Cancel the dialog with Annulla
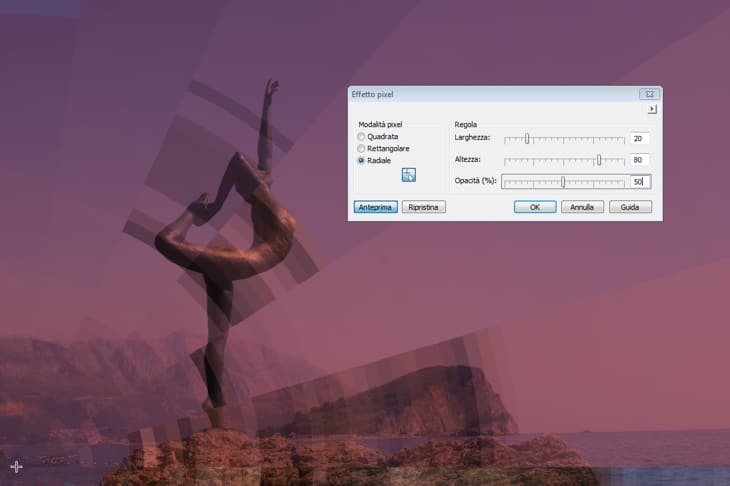The width and height of the screenshot is (730, 486). click(582, 207)
